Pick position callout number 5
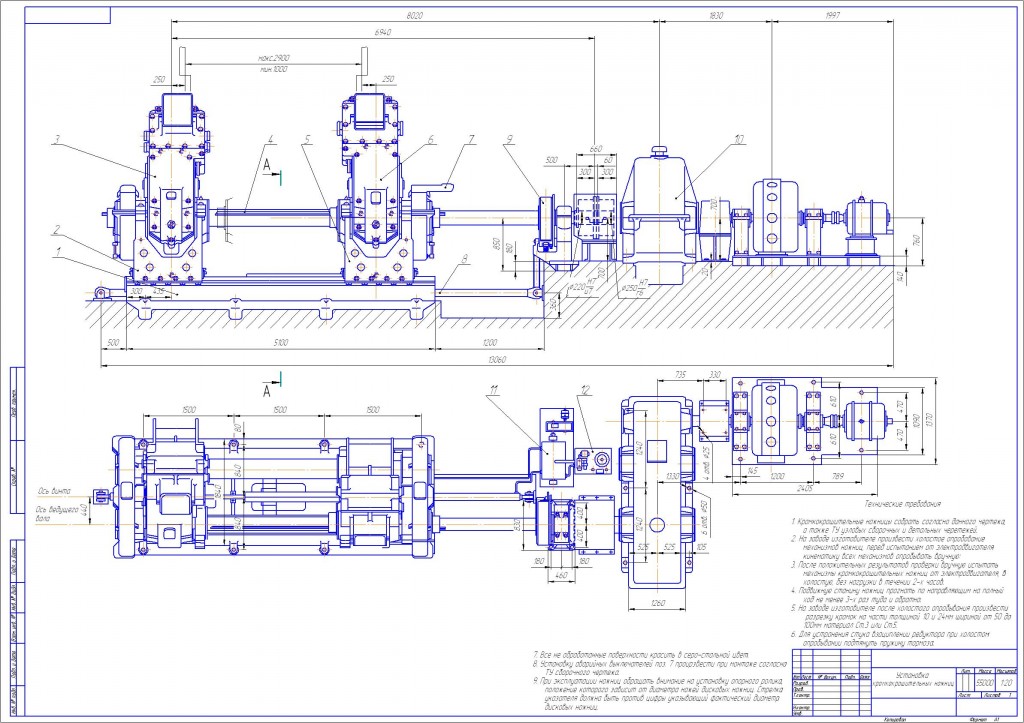This screenshot has height=723, width=1024. point(307,139)
